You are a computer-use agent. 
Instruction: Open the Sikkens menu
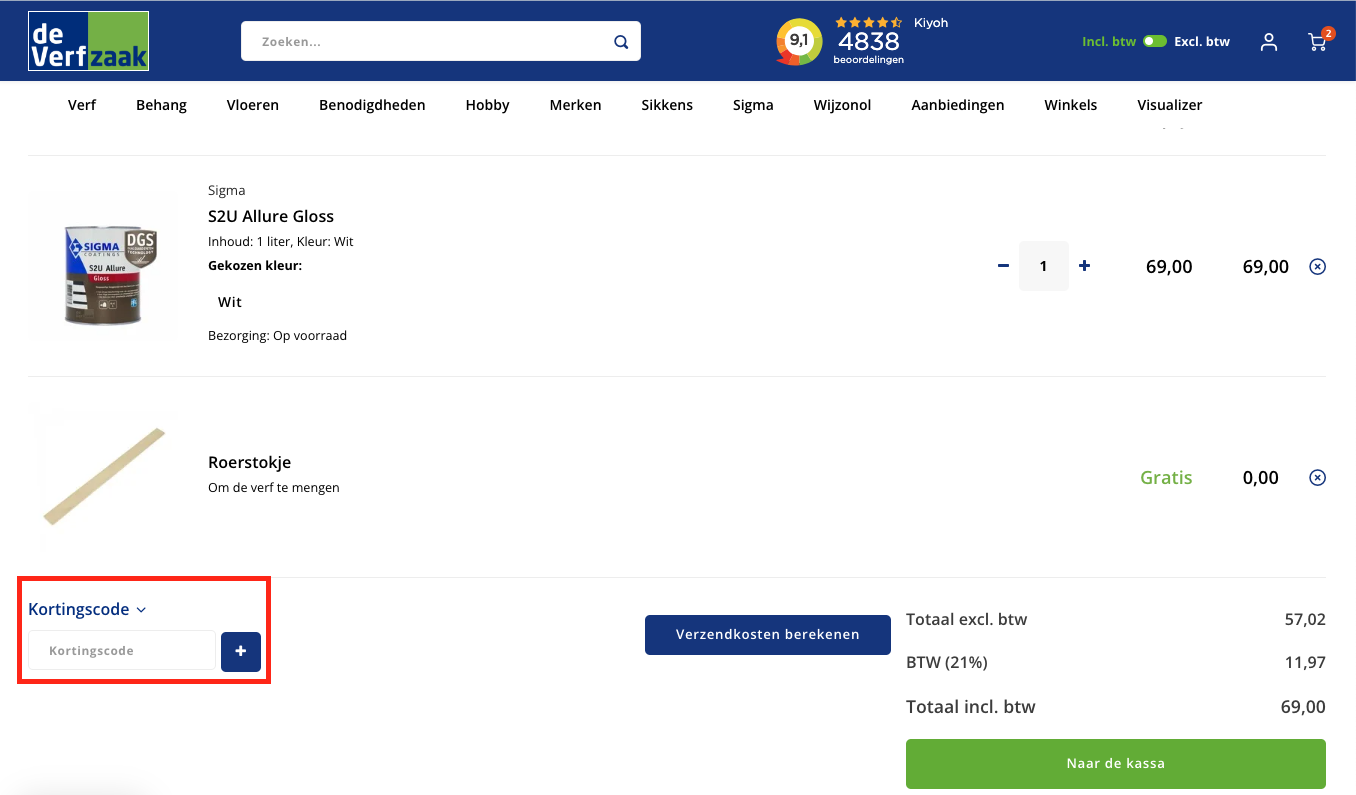(667, 105)
